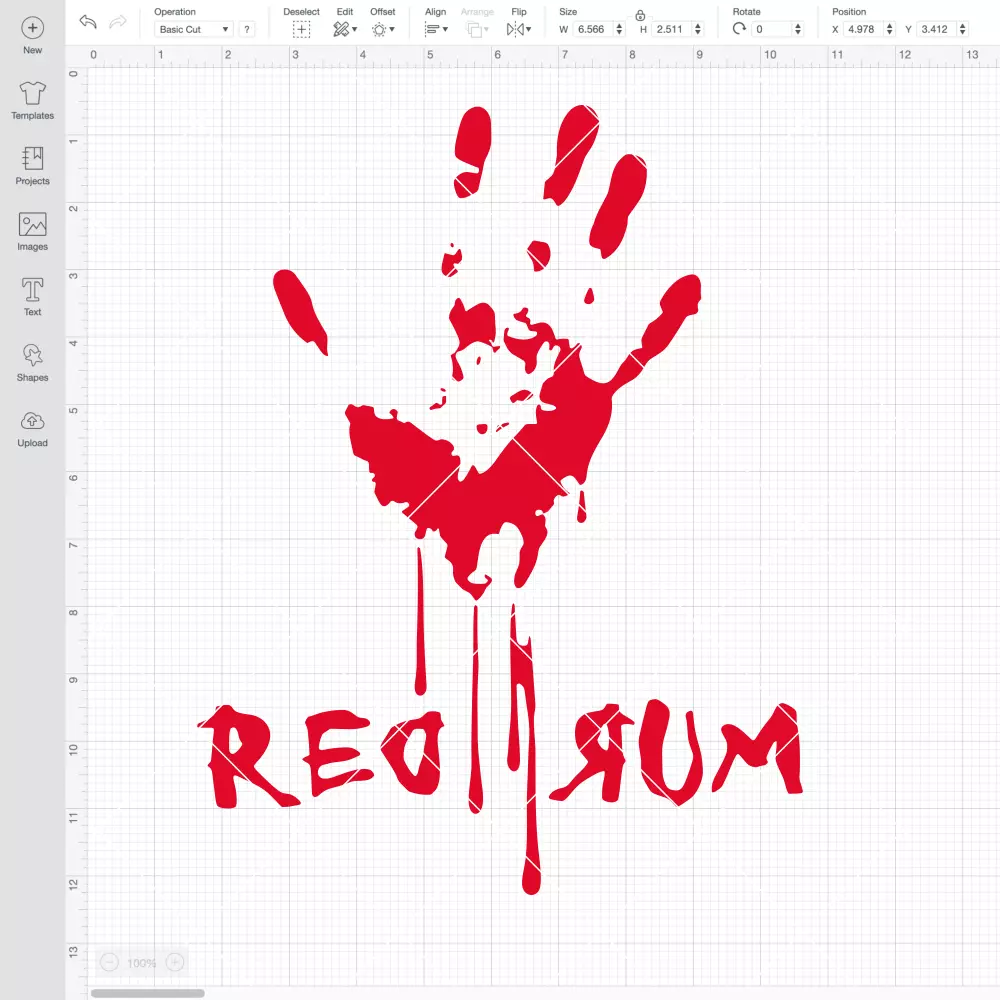The image size is (1000, 1000).
Task: Increase rotation with stepper arrow
Action: pyautogui.click(x=798, y=26)
